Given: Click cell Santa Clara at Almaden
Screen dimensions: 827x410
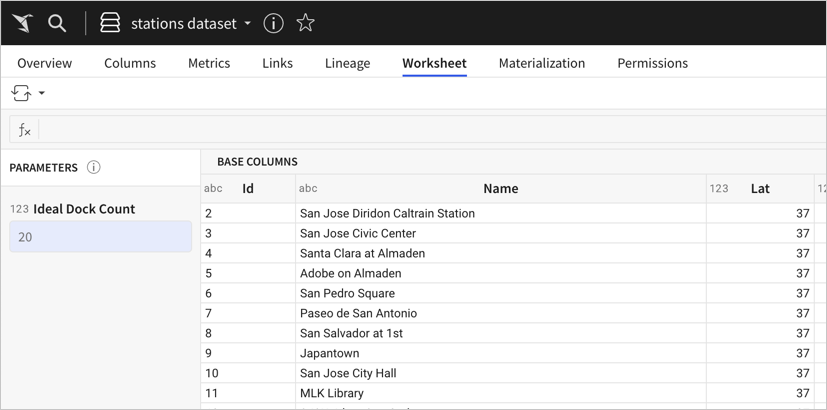Looking at the screenshot, I should [x=501, y=253].
